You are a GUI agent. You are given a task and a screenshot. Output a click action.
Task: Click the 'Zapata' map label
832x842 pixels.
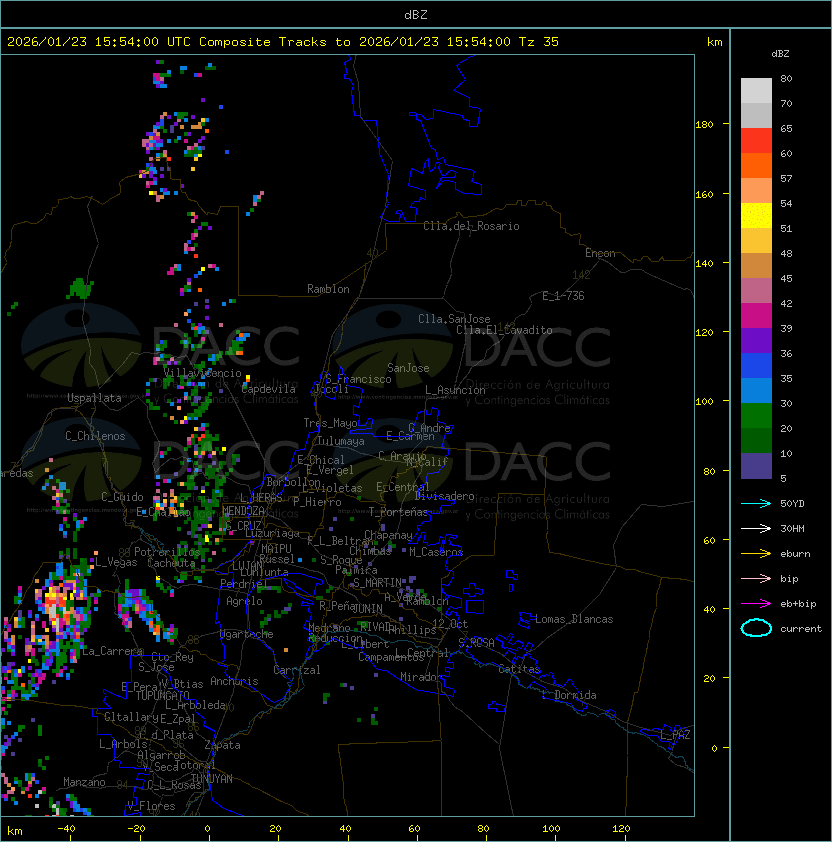coord(222,745)
